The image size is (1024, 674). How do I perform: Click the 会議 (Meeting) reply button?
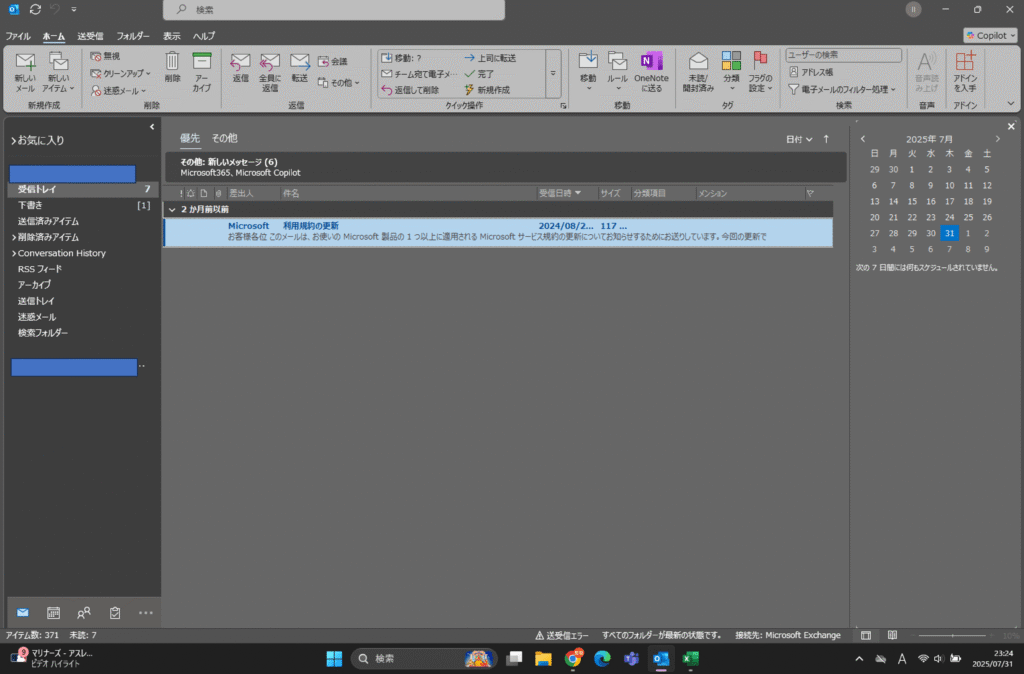pyautogui.click(x=332, y=61)
